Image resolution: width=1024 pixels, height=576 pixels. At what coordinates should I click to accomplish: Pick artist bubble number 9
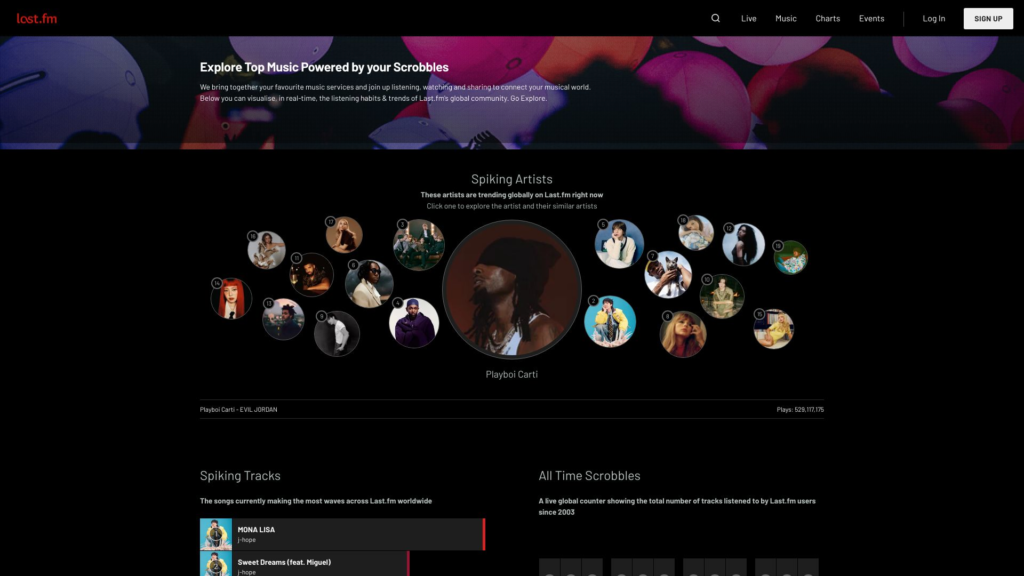[x=337, y=334]
